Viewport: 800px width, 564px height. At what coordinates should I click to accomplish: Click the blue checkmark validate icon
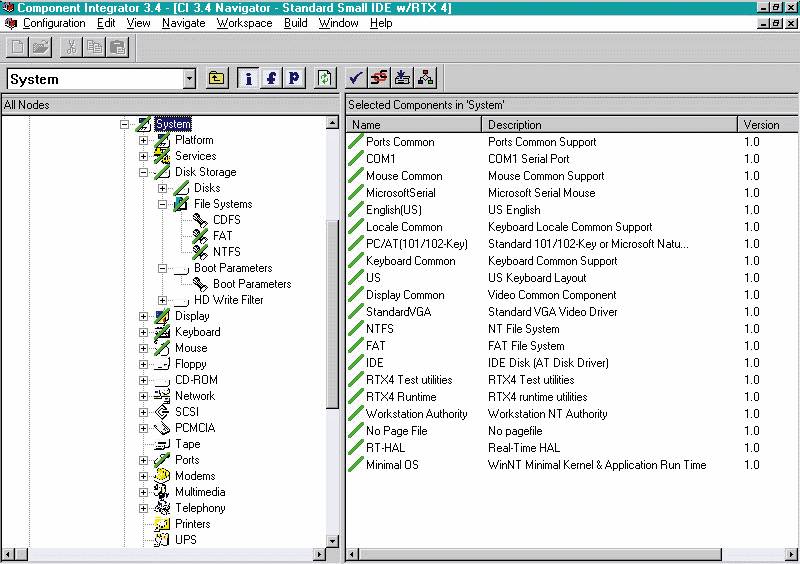pos(356,78)
